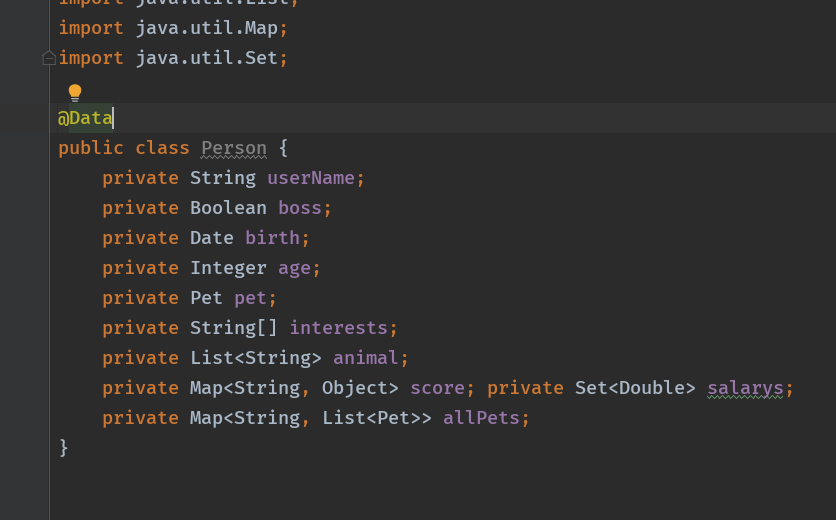The height and width of the screenshot is (520, 836).
Task: Click the underlined salarys typo warning
Action: (745, 388)
